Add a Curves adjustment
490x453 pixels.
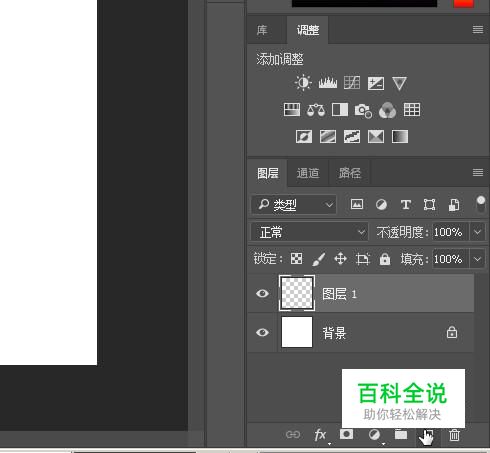(352, 83)
